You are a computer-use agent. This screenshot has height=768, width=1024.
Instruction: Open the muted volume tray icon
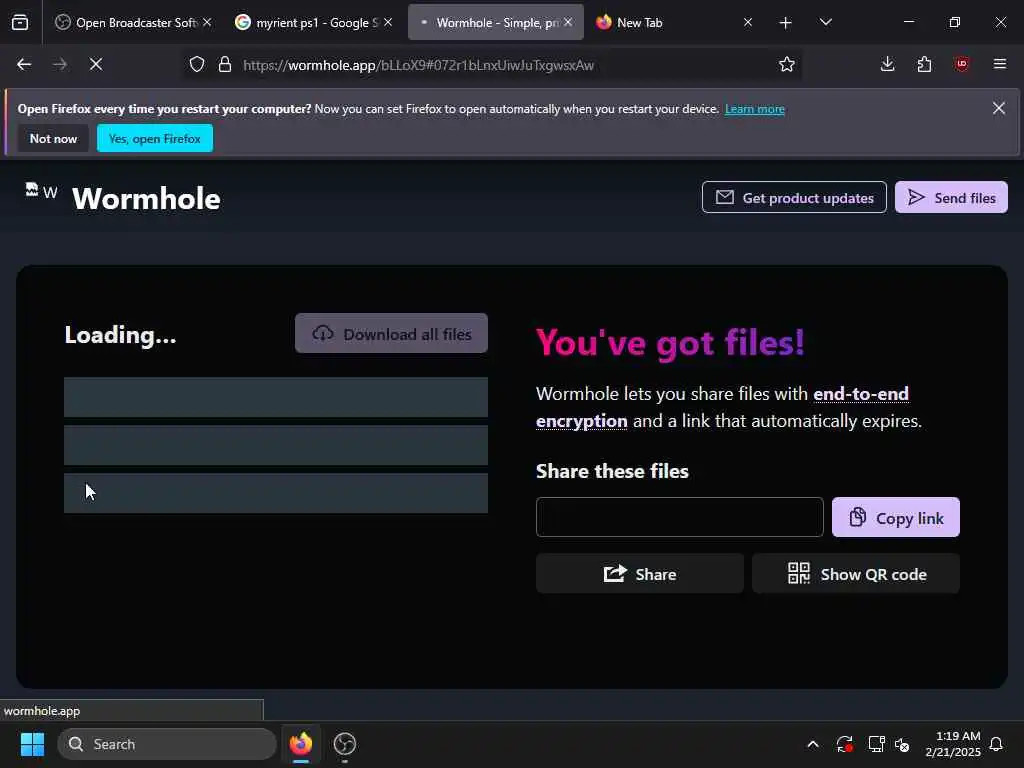pos(903,744)
